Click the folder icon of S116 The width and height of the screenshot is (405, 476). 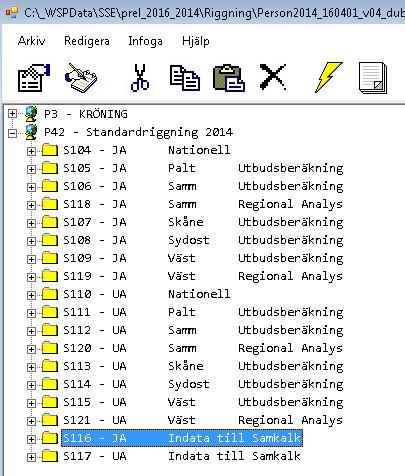[x=50, y=438]
